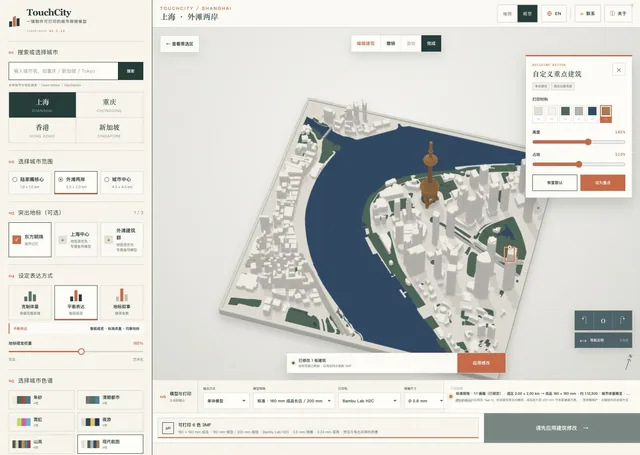Image resolution: width=640 pixels, height=455 pixels.
Task: Select the 上海 city tab
Action: pos(42,105)
